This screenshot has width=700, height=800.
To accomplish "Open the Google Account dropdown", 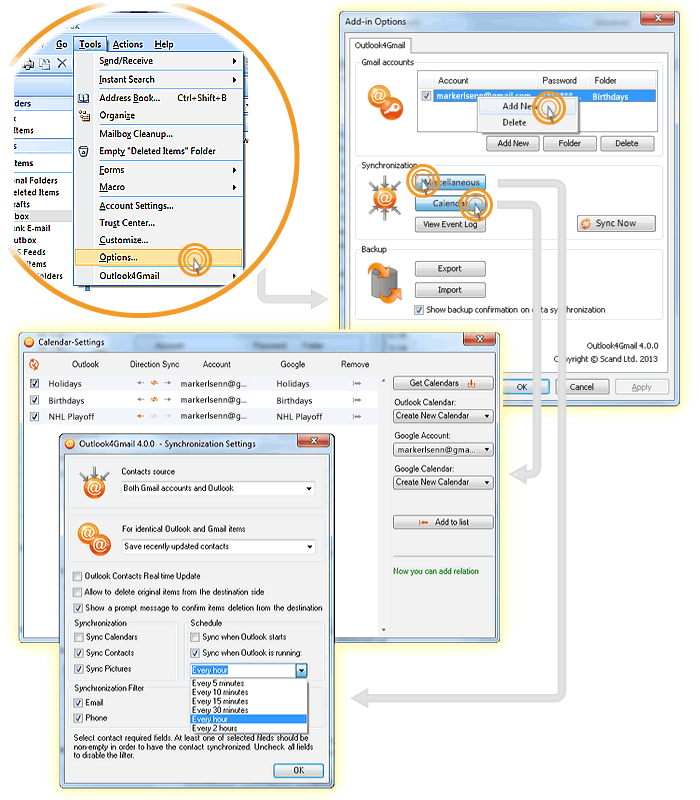I will point(443,450).
